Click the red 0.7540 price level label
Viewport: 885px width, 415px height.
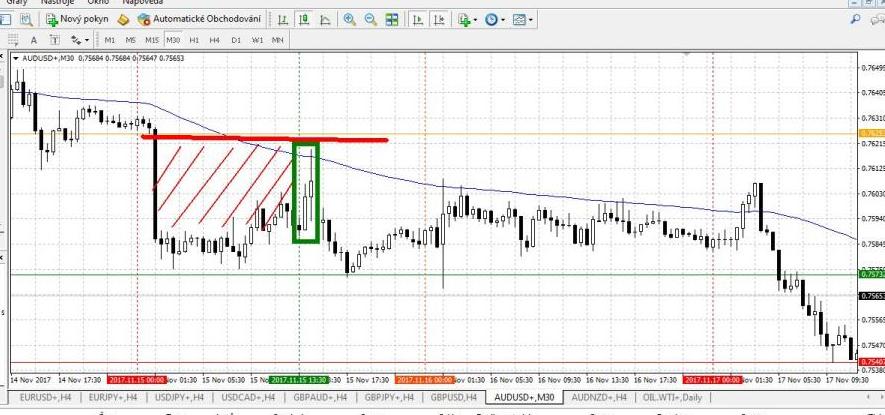871,362
